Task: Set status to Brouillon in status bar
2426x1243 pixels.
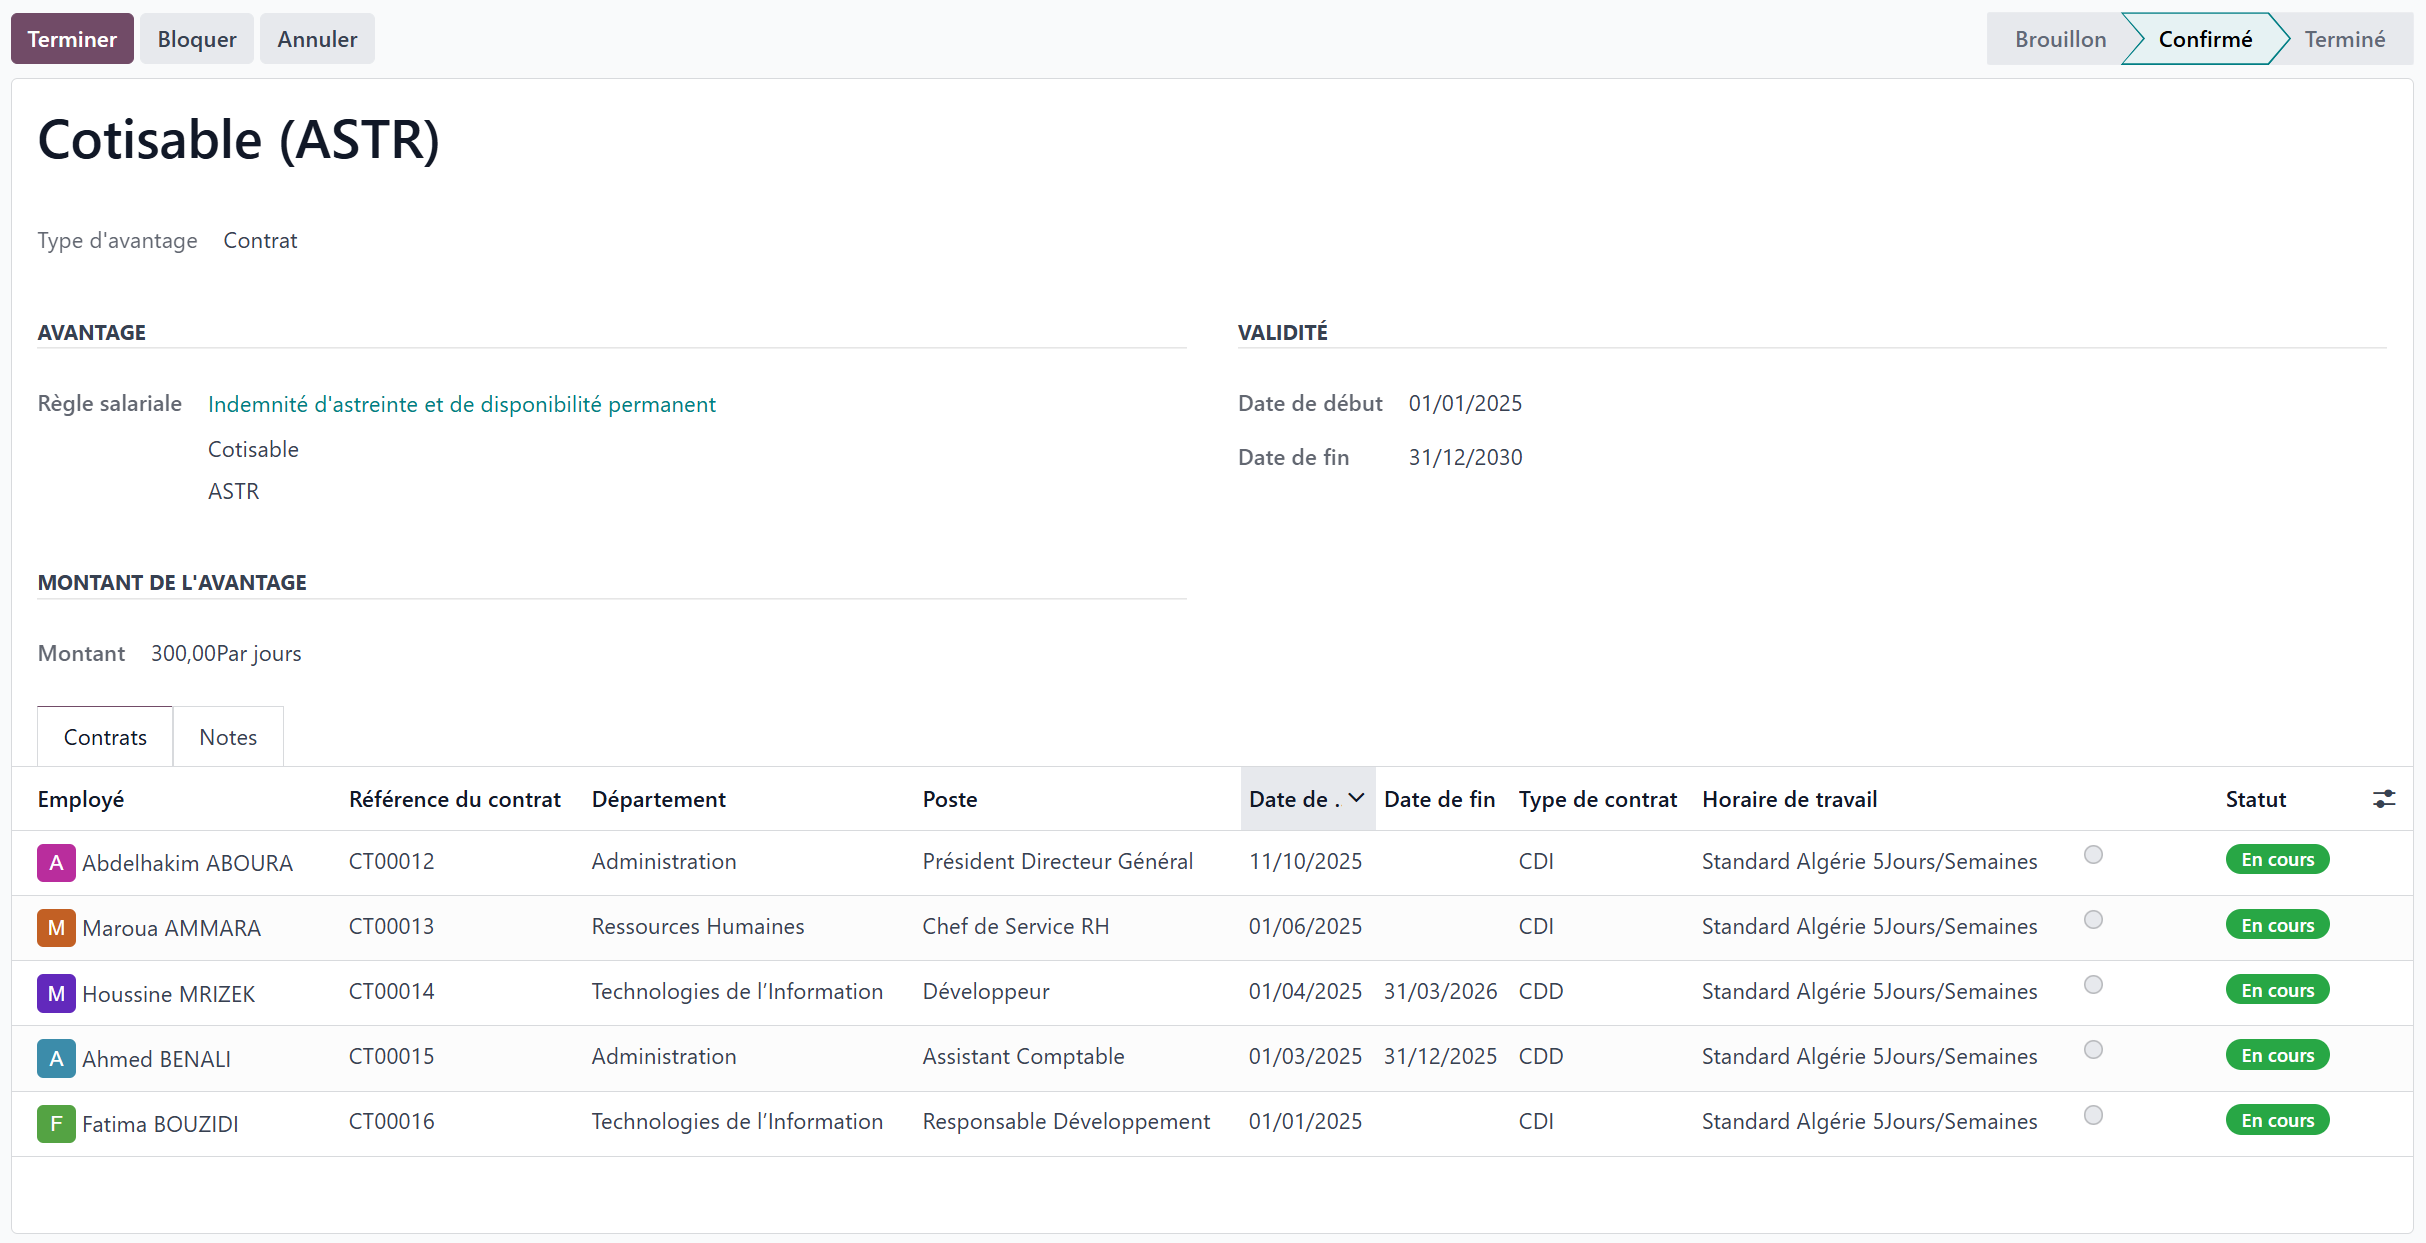Action: tap(2060, 39)
